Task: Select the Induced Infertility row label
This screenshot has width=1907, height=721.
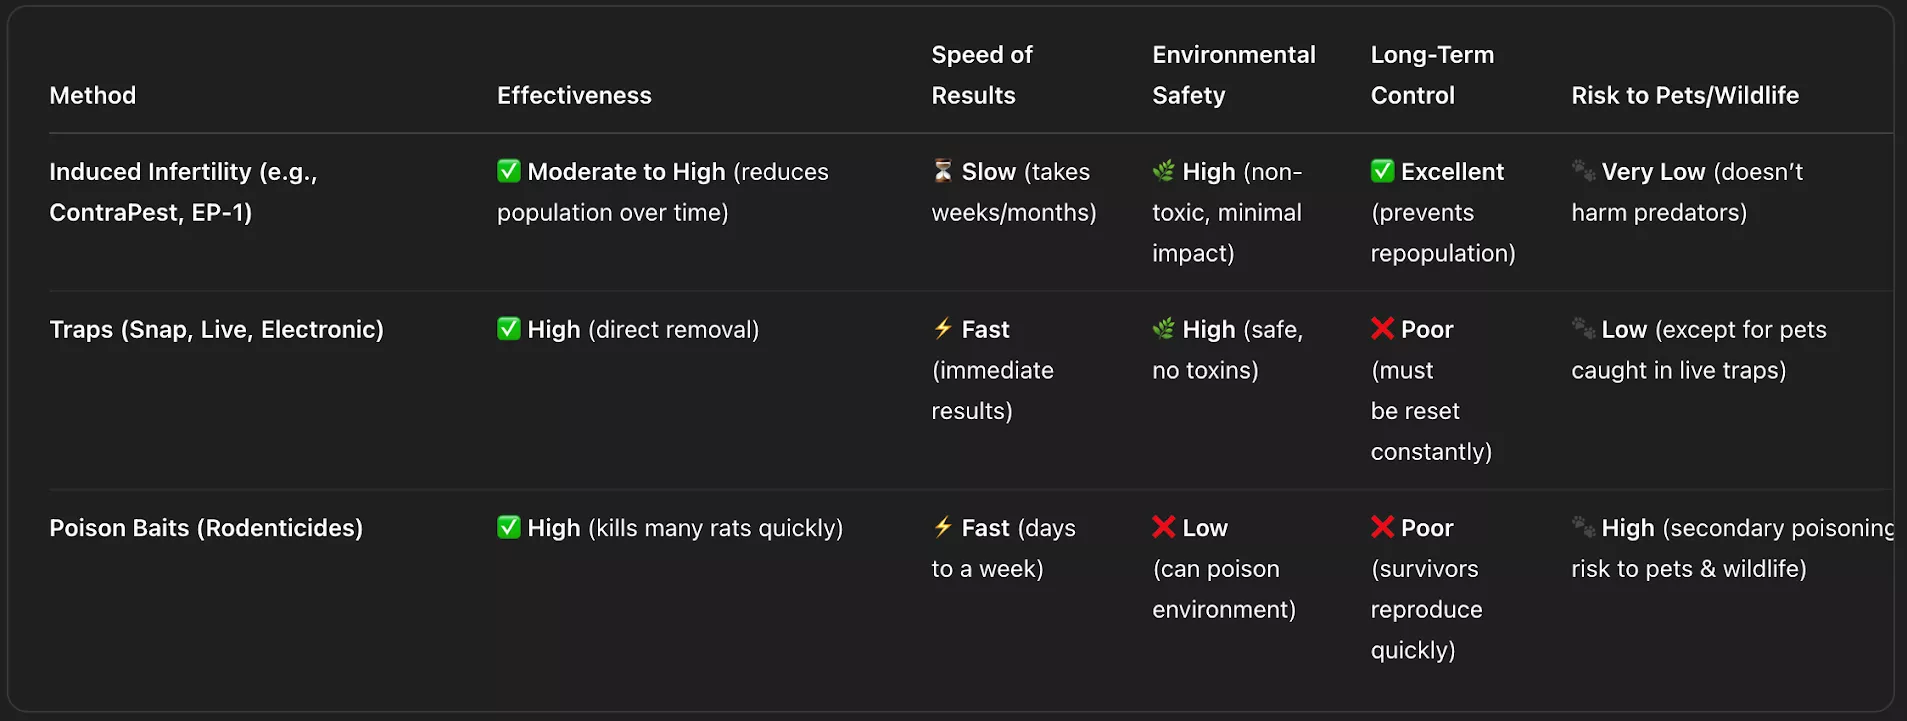Action: [183, 192]
